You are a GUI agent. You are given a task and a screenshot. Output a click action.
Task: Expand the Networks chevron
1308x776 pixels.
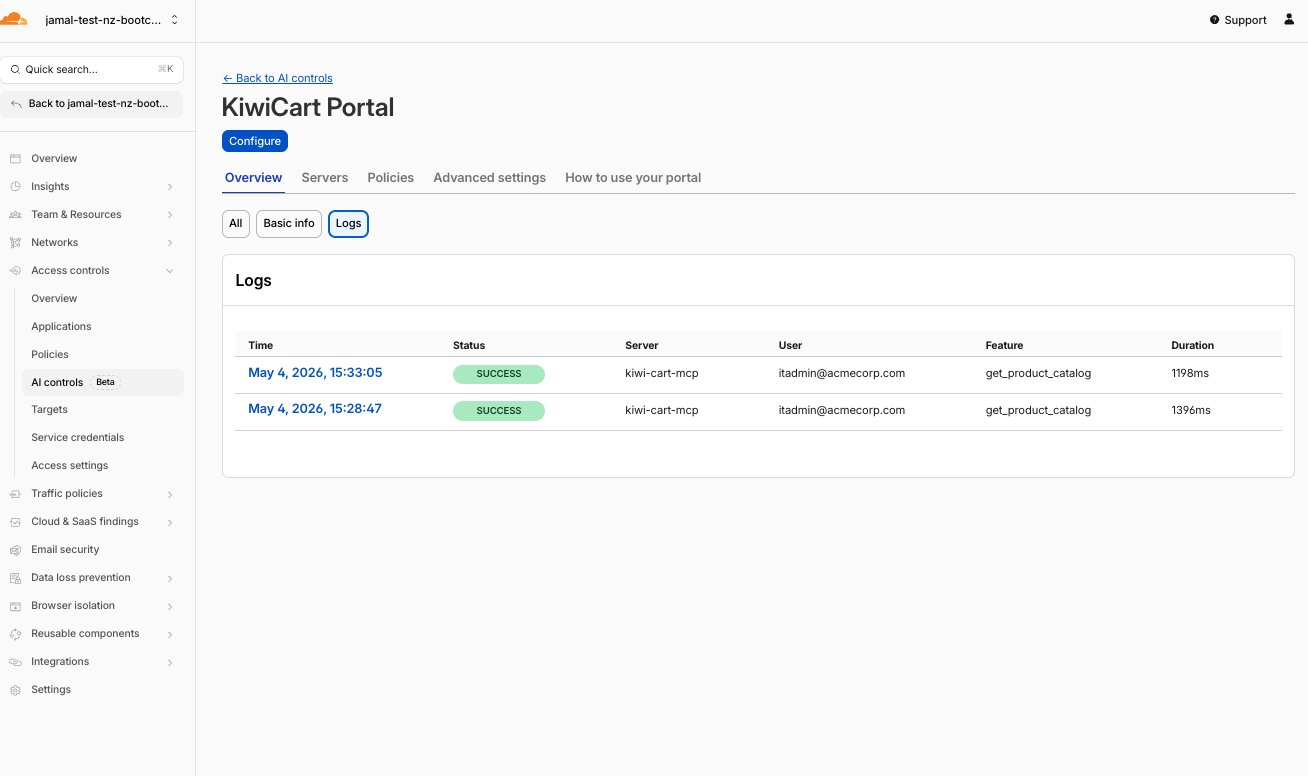point(170,243)
